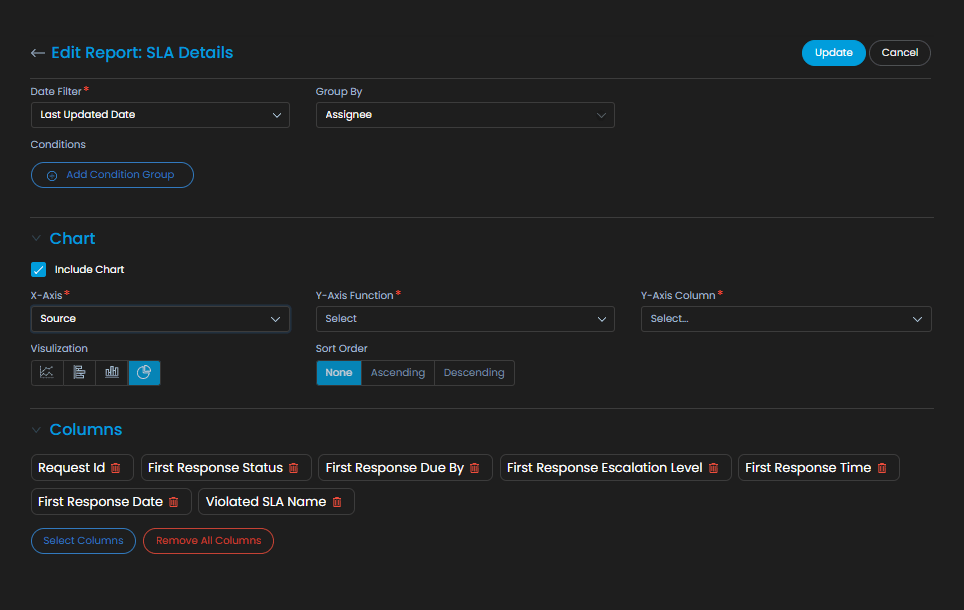The width and height of the screenshot is (964, 610).
Task: Select the vertical bar chart visualization
Action: point(112,373)
